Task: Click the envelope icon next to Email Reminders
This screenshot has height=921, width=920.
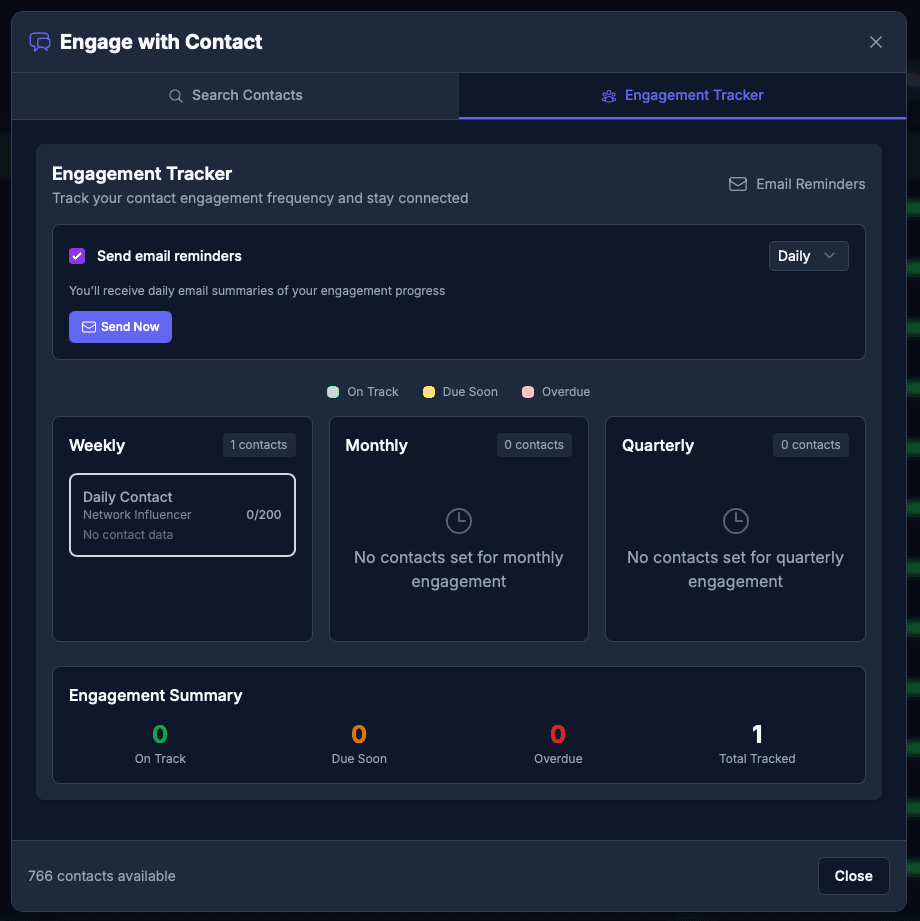Action: [x=738, y=184]
